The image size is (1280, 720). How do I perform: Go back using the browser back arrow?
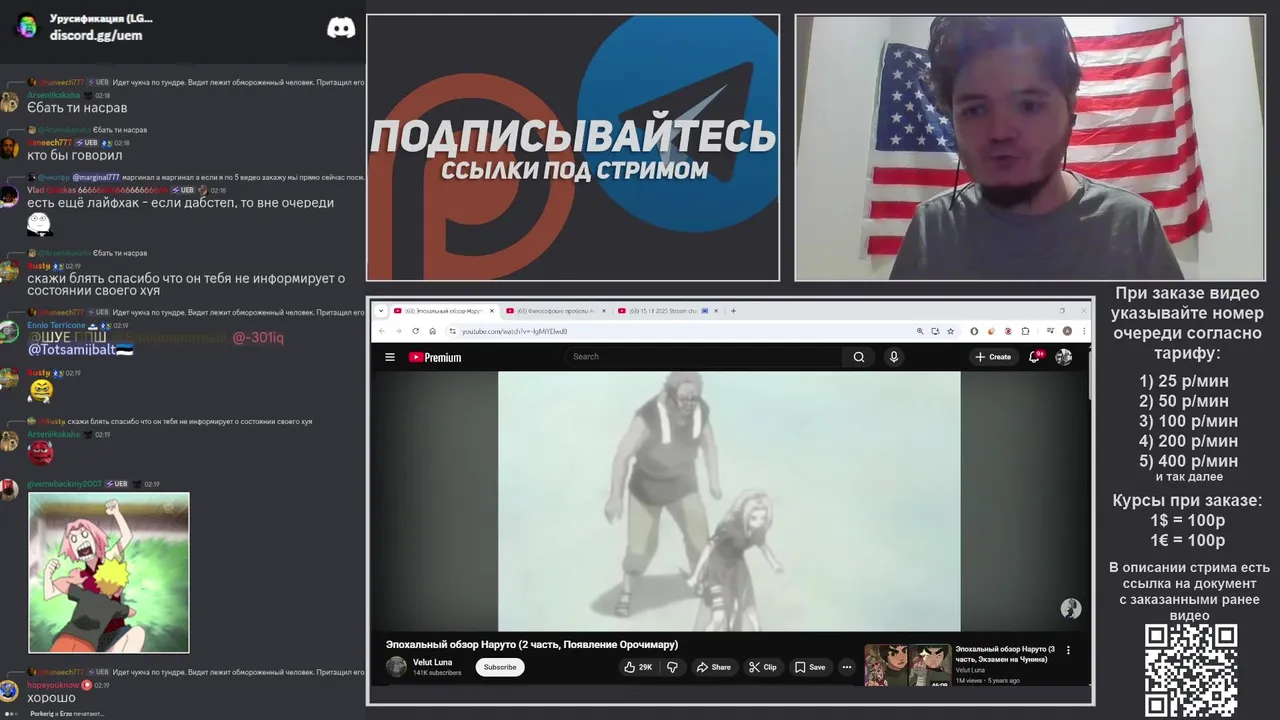point(381,331)
